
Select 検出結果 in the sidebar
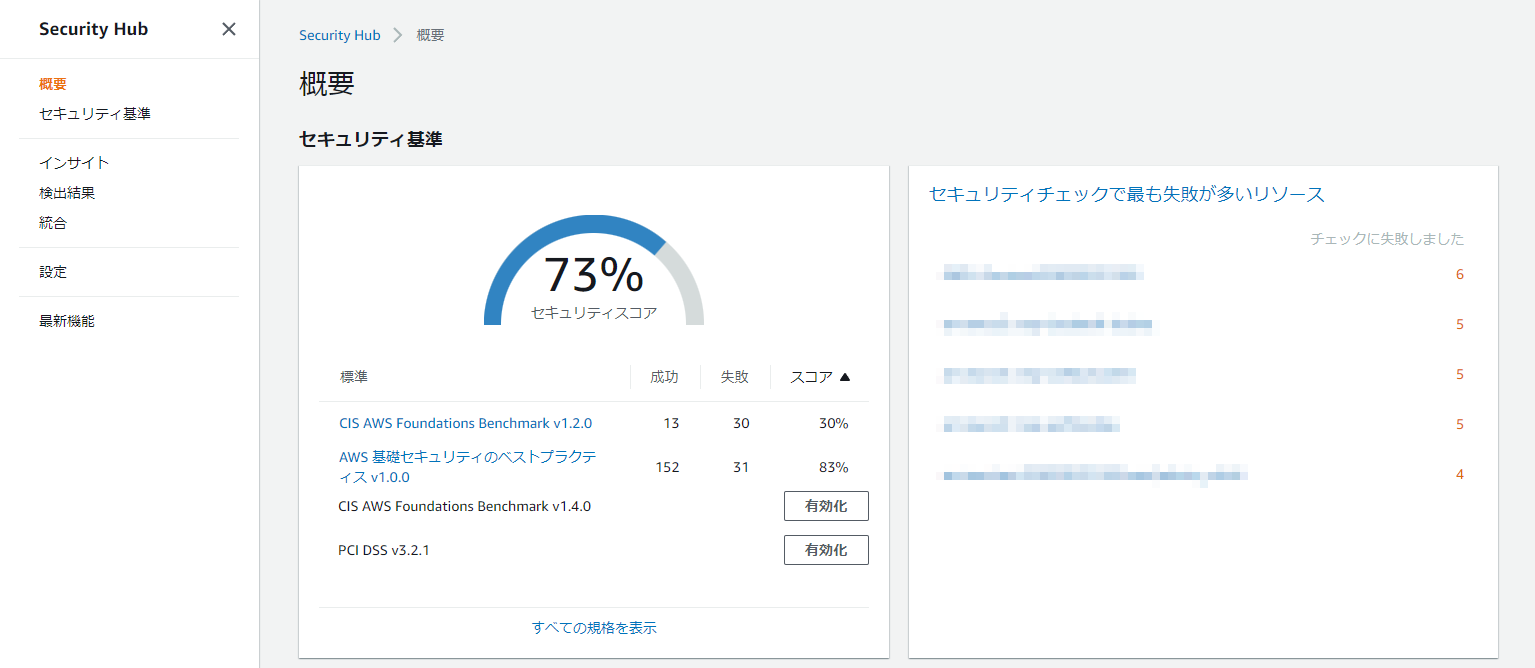(67, 193)
